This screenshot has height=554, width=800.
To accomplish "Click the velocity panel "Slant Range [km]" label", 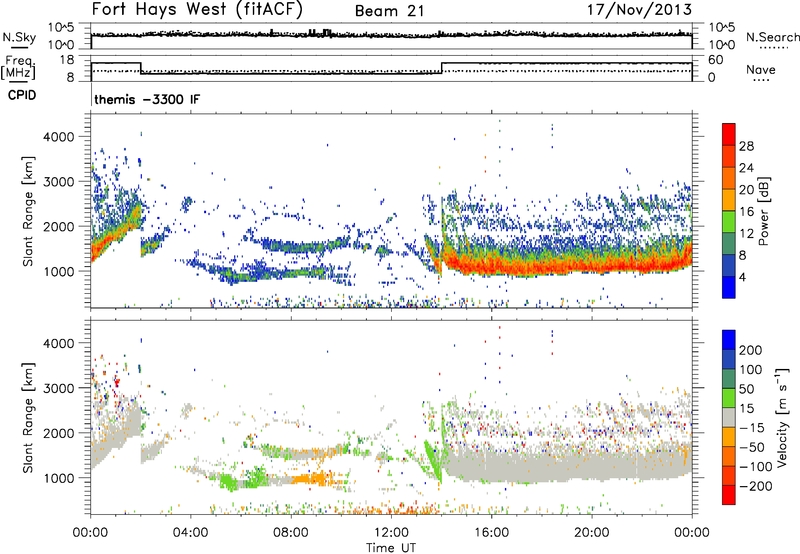I will coord(28,417).
